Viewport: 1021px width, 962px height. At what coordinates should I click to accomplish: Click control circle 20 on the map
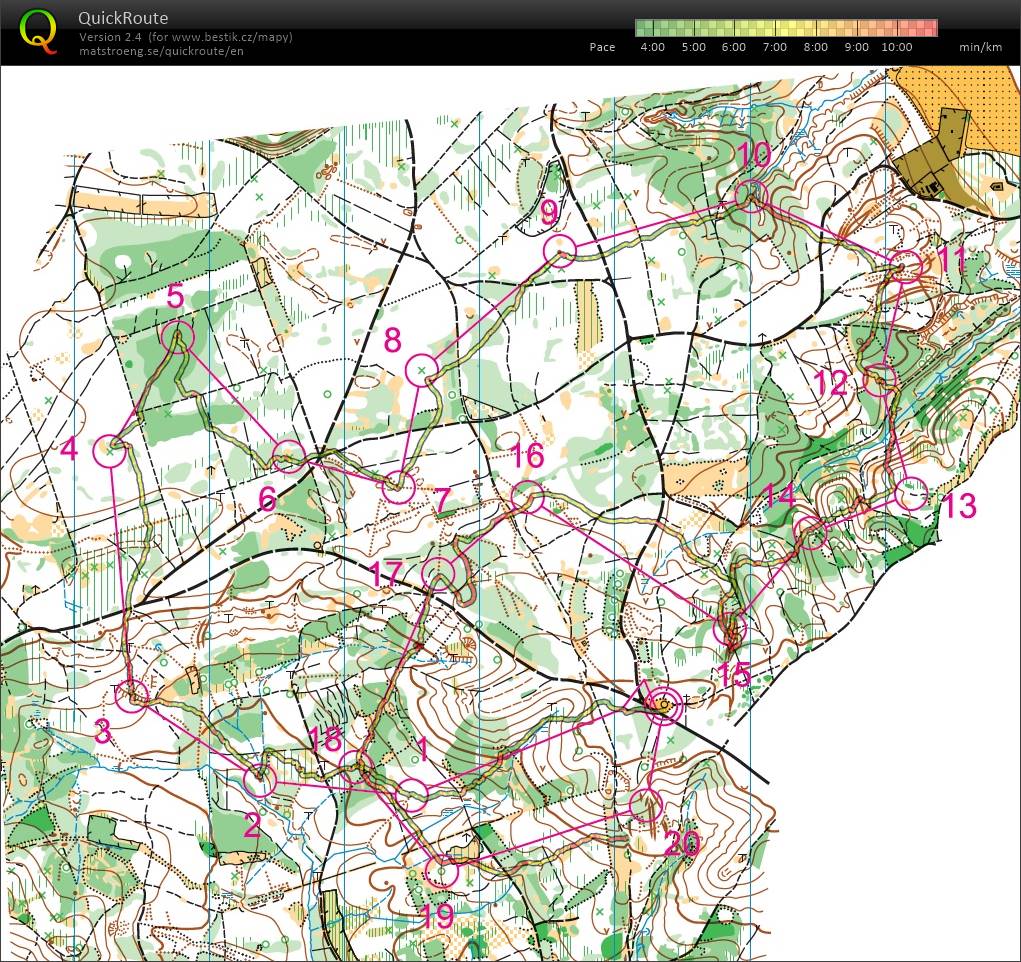(646, 804)
